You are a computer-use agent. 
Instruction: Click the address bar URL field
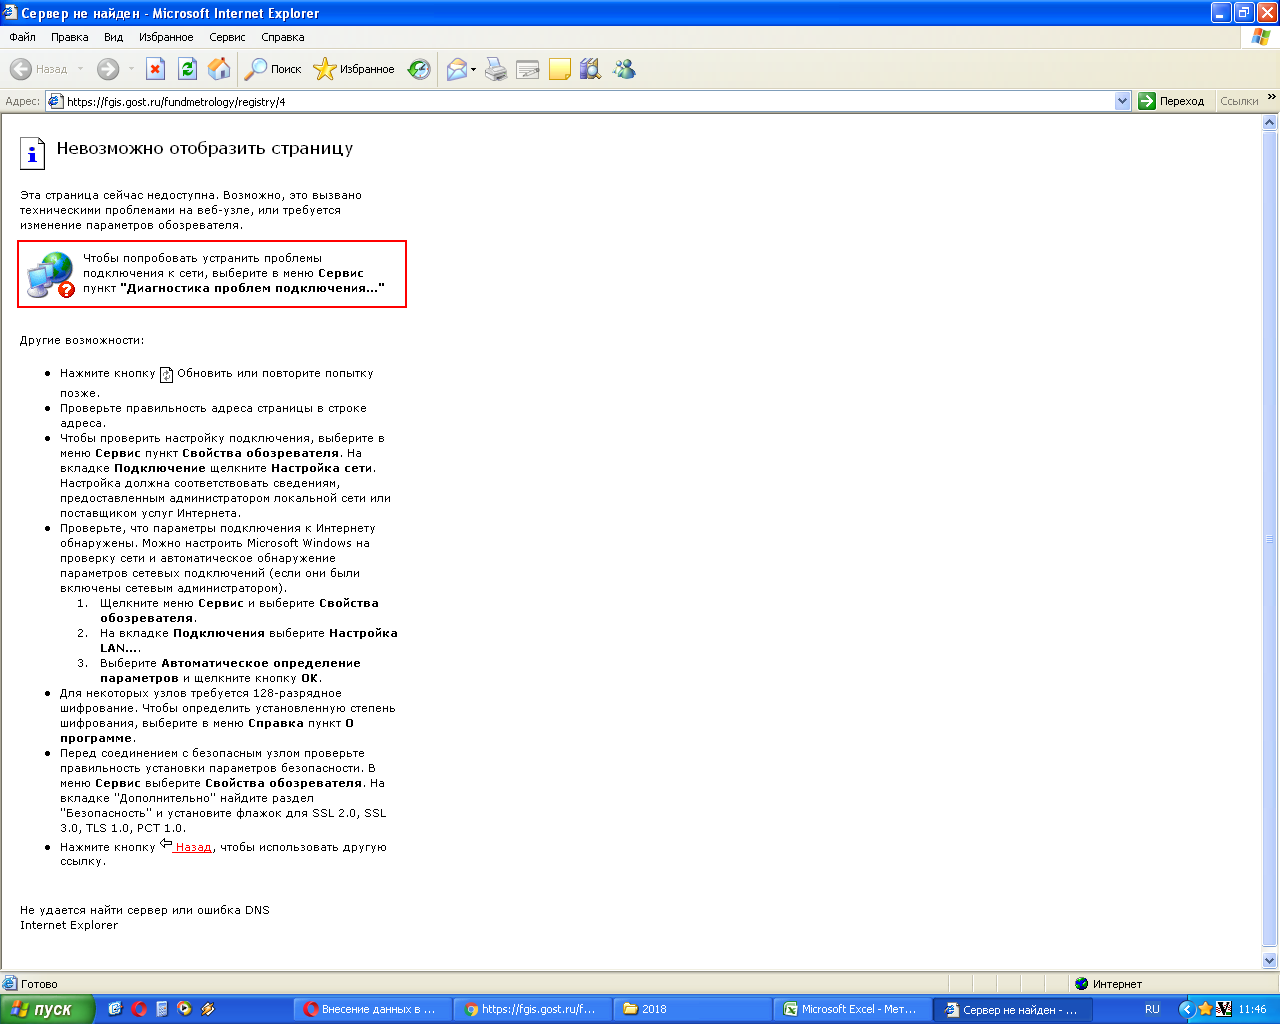[x=580, y=101]
